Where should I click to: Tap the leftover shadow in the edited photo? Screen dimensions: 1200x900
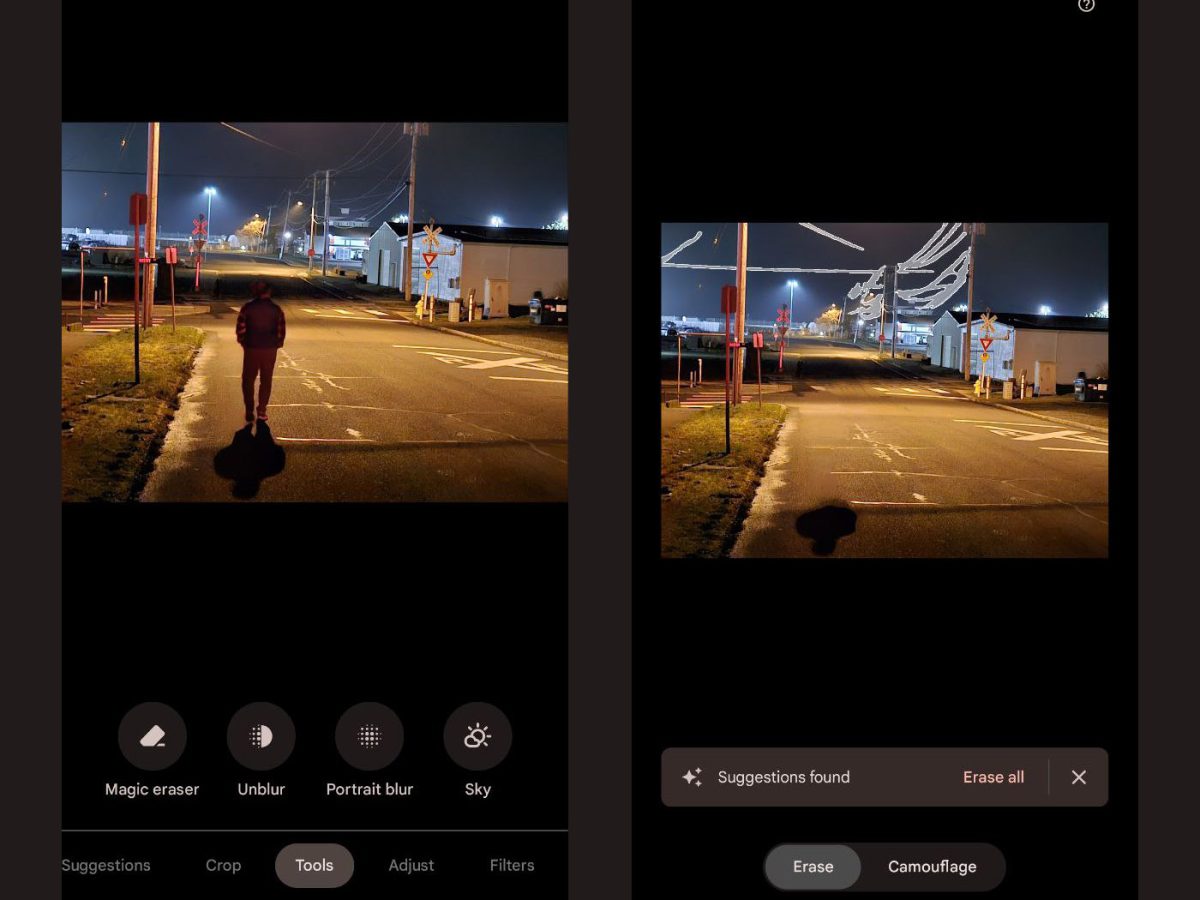826,527
